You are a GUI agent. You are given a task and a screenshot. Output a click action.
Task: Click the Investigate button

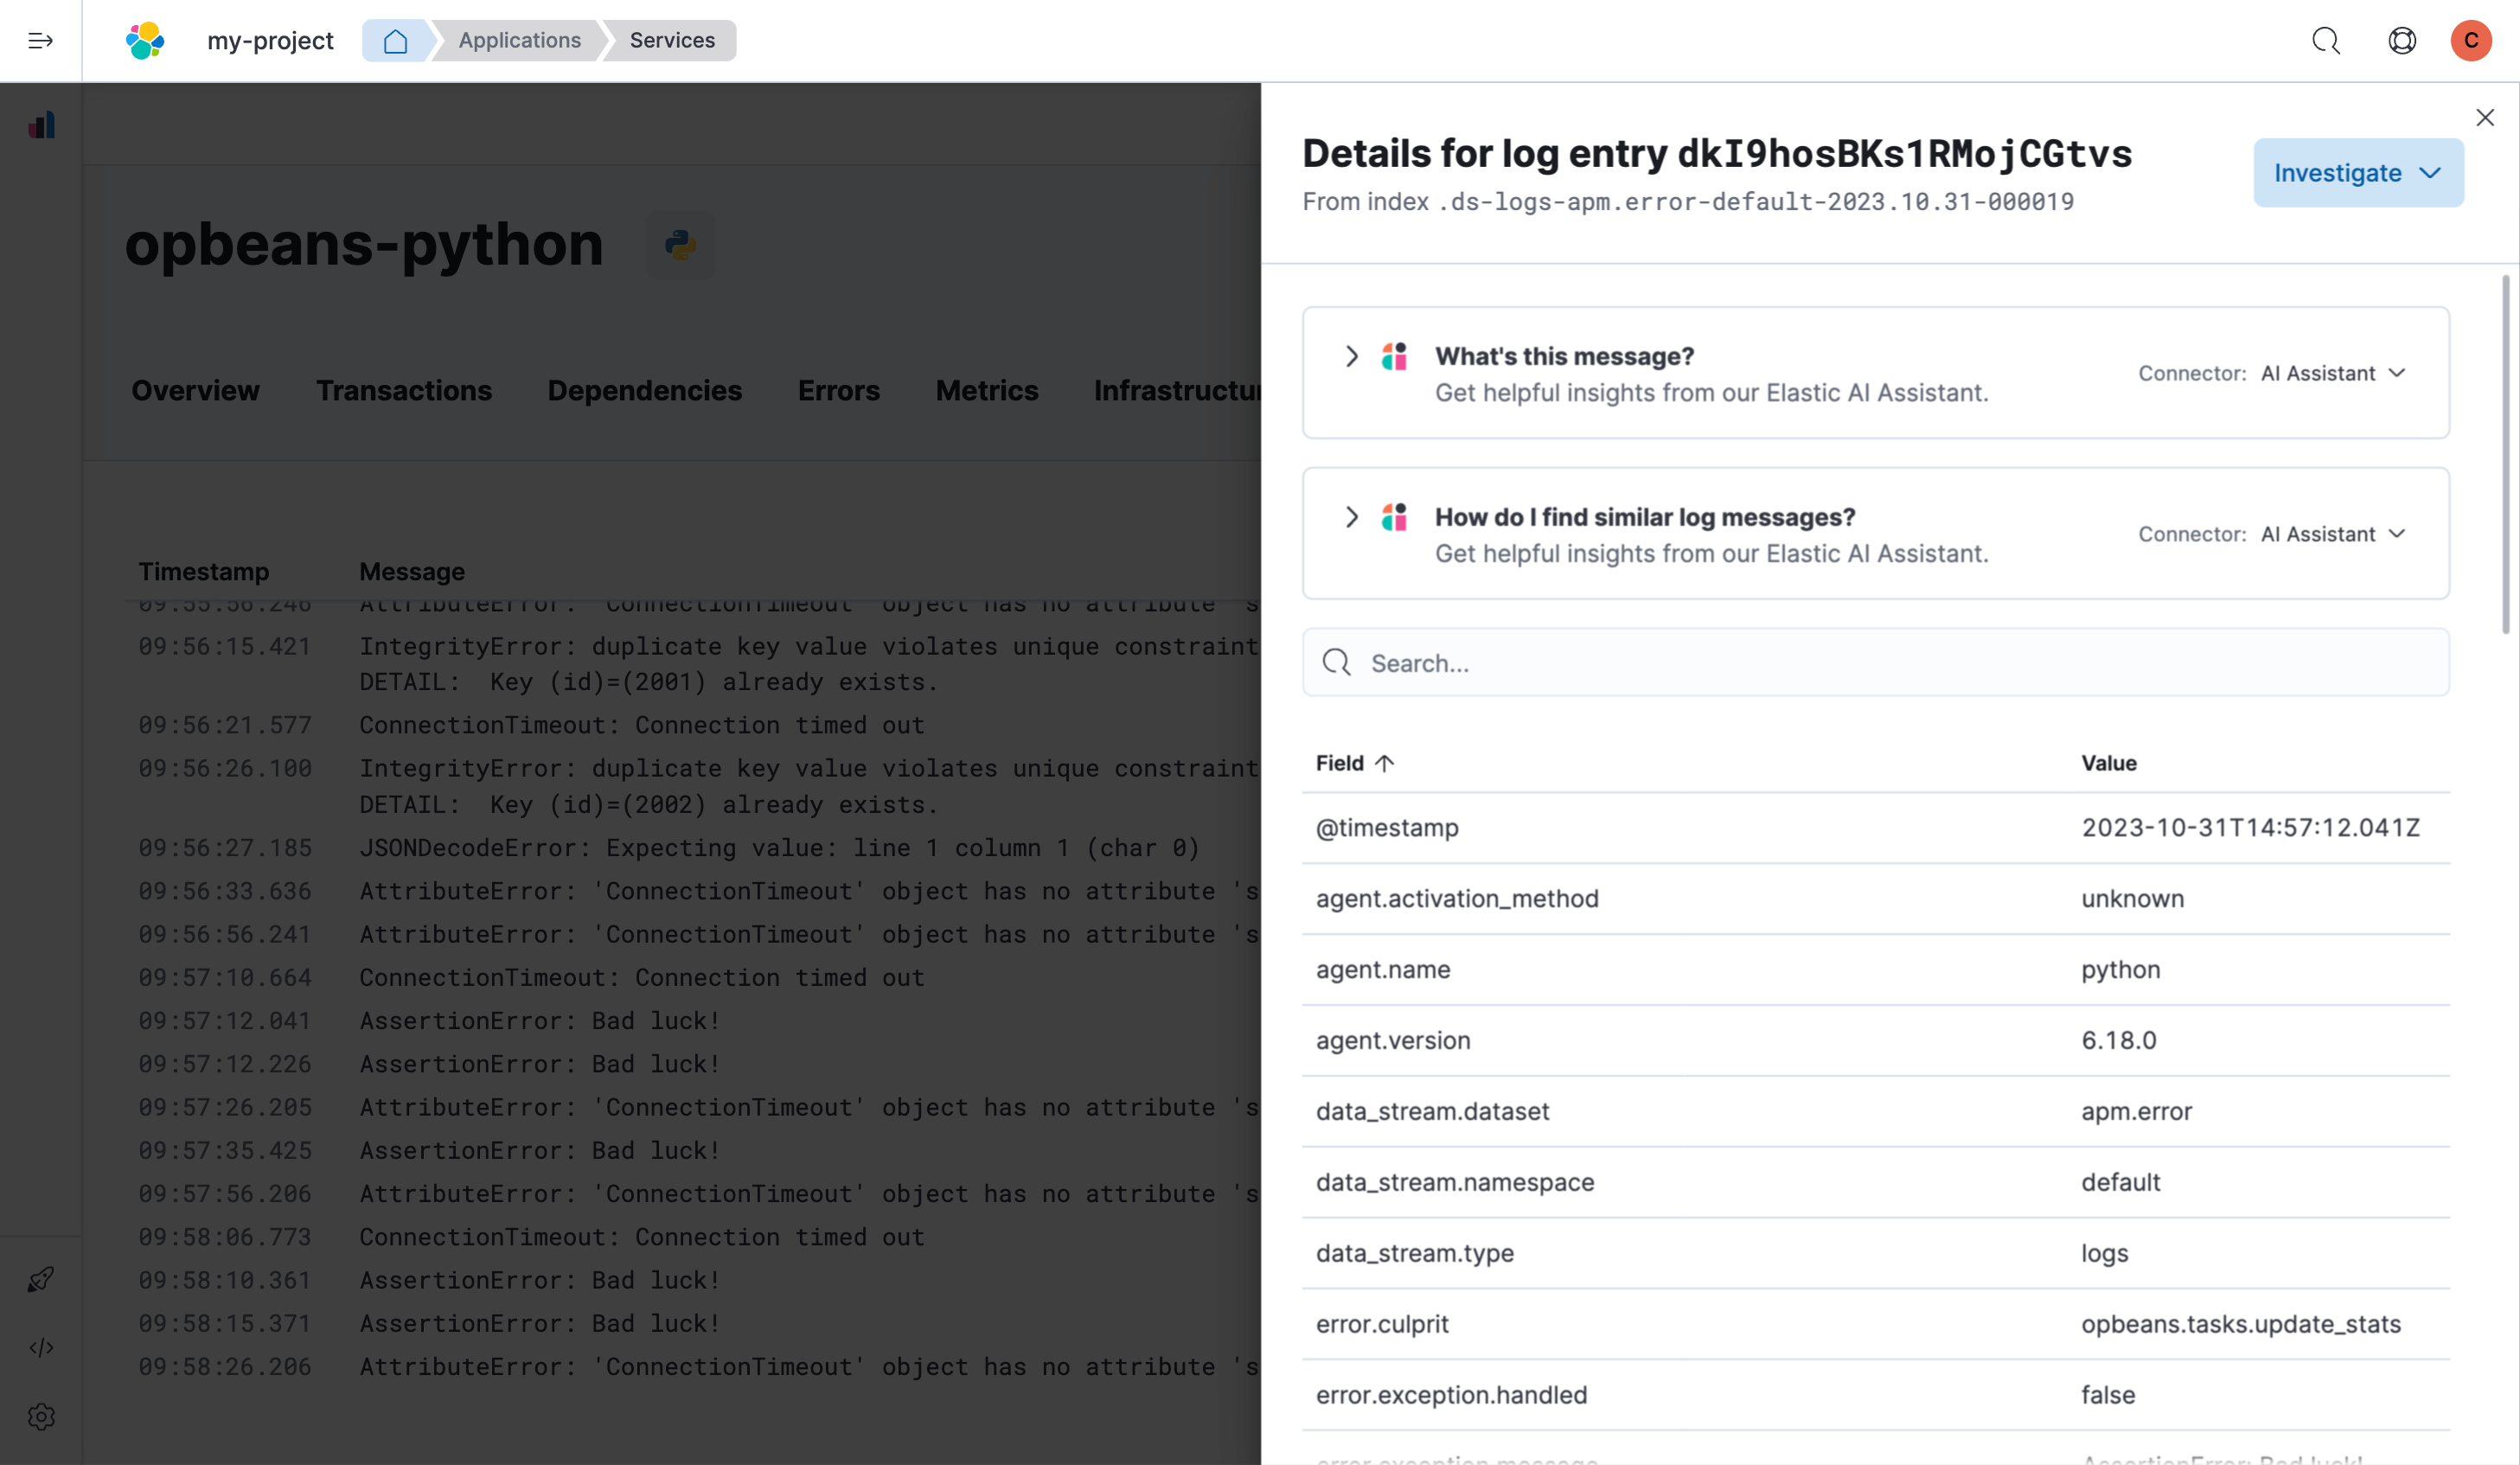[x=2356, y=171]
